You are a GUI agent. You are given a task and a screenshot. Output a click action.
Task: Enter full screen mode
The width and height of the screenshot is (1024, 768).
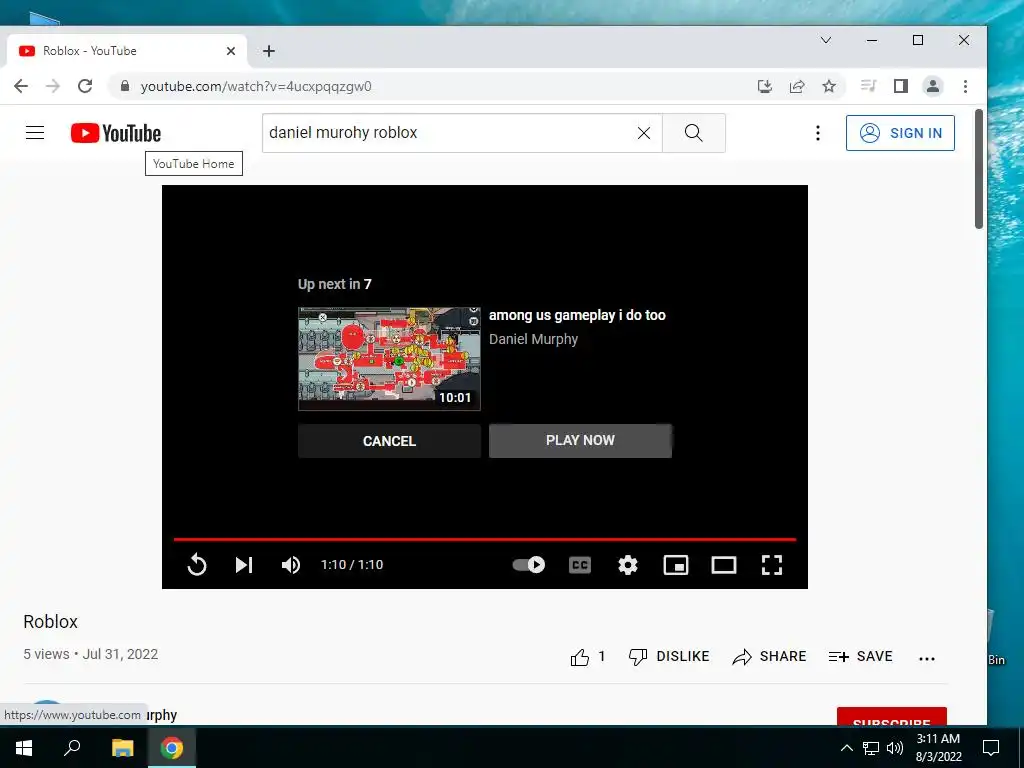click(x=772, y=565)
